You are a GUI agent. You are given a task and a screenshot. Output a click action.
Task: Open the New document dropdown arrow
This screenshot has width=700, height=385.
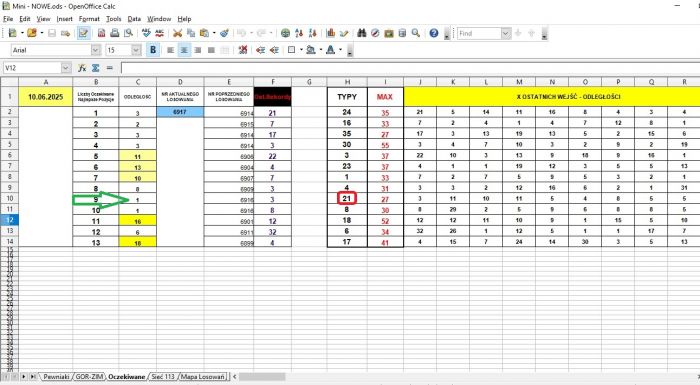pyautogui.click(x=21, y=33)
